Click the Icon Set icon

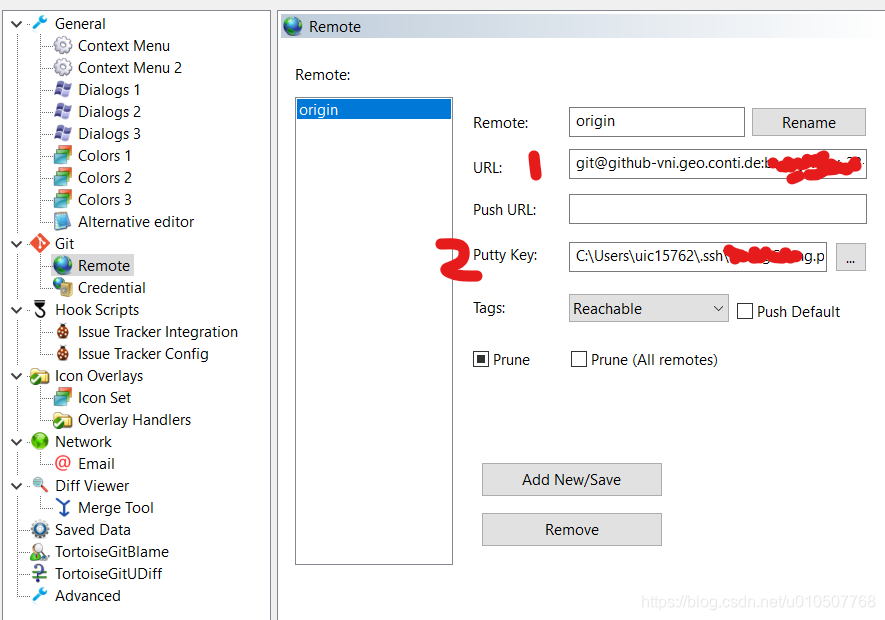[63, 398]
